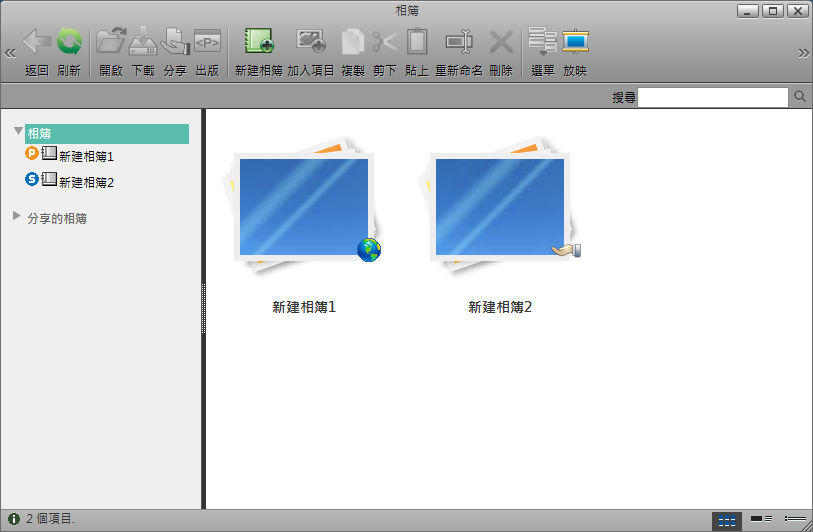Image resolution: width=813 pixels, height=532 pixels.
Task: Click the 分享 share icon
Action: (175, 42)
